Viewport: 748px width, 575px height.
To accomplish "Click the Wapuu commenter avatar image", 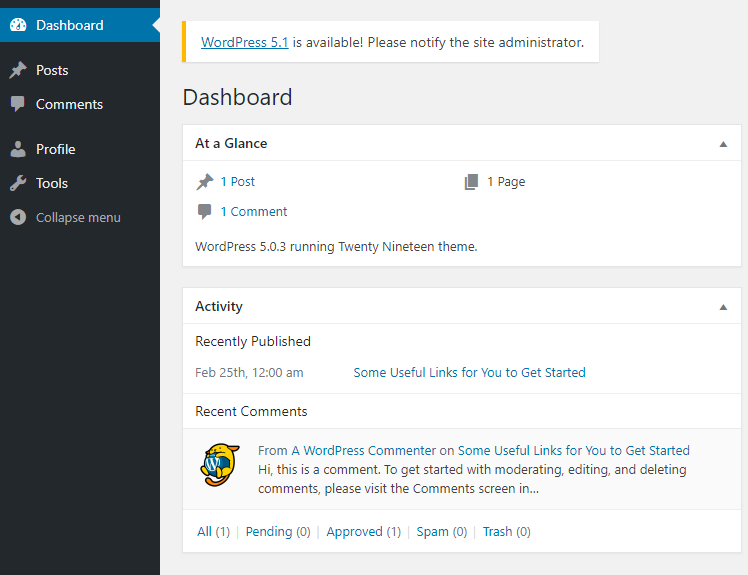I will (x=220, y=465).
